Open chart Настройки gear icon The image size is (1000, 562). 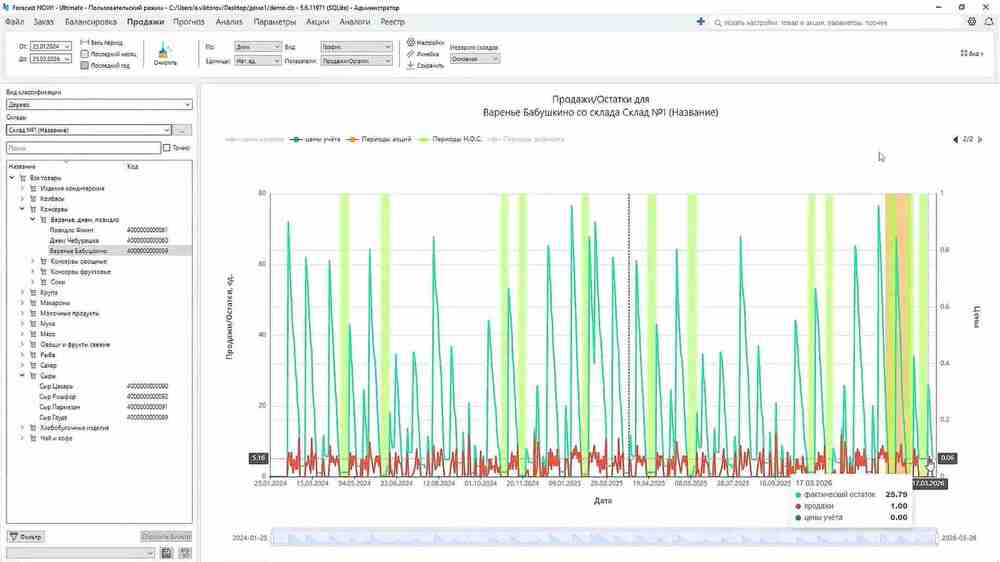click(x=411, y=42)
